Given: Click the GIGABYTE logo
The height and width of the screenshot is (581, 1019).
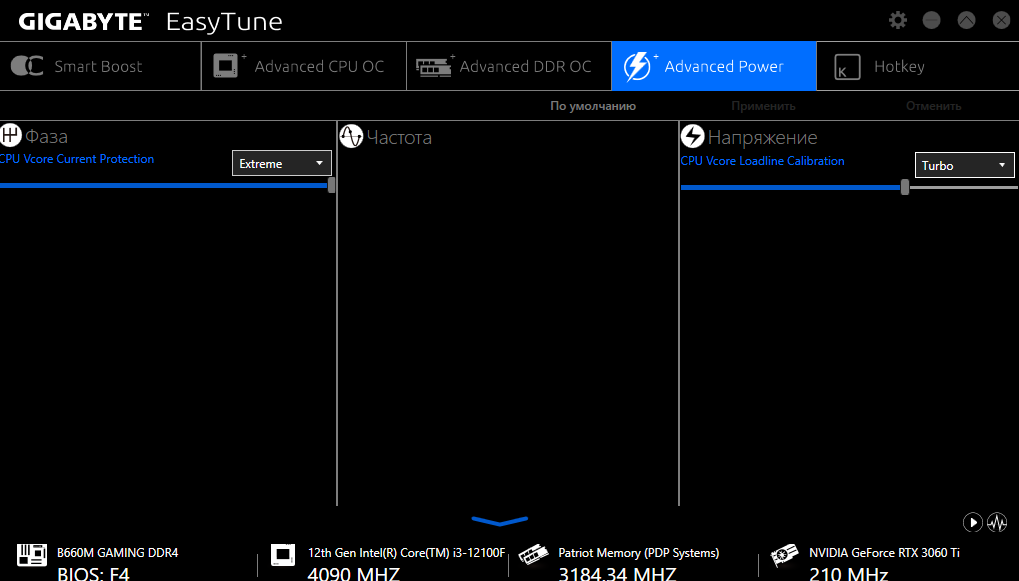Looking at the screenshot, I should [83, 22].
